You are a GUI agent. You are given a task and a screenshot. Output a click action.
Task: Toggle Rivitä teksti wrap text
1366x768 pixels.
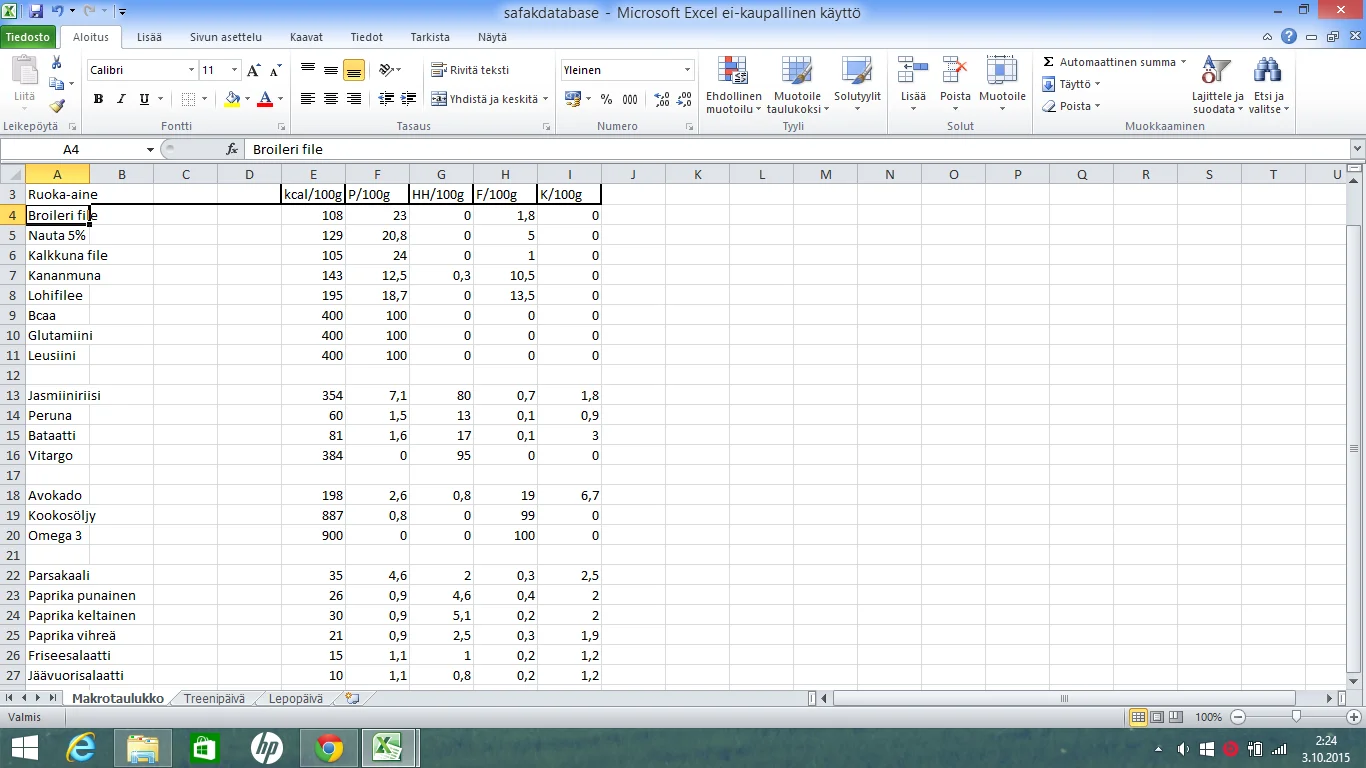(x=471, y=70)
